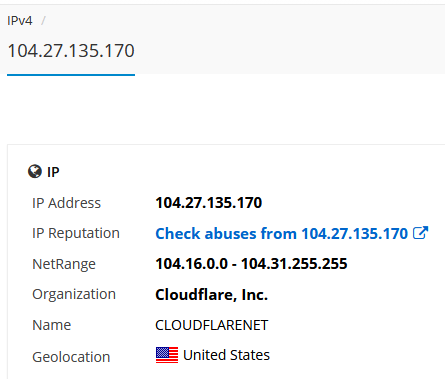
Task: Open the IPv4 breadcrumb link
Action: [x=20, y=21]
